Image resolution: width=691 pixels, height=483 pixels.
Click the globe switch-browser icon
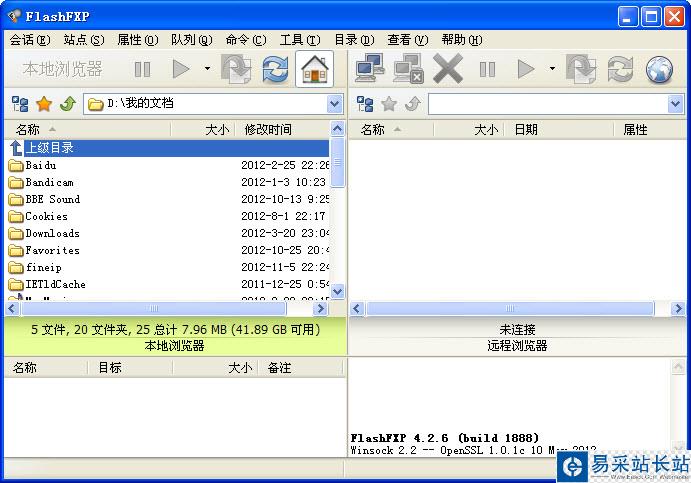point(659,69)
